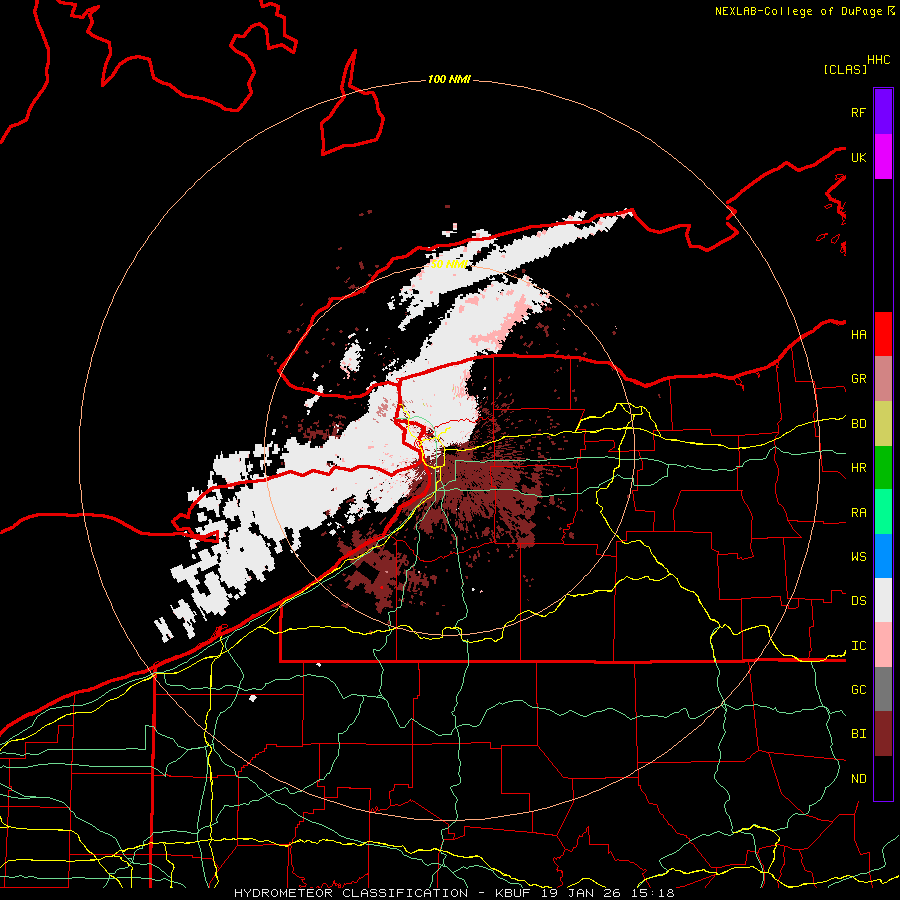The height and width of the screenshot is (900, 900).
Task: Click the BI brown legend swatch
Action: (x=883, y=734)
